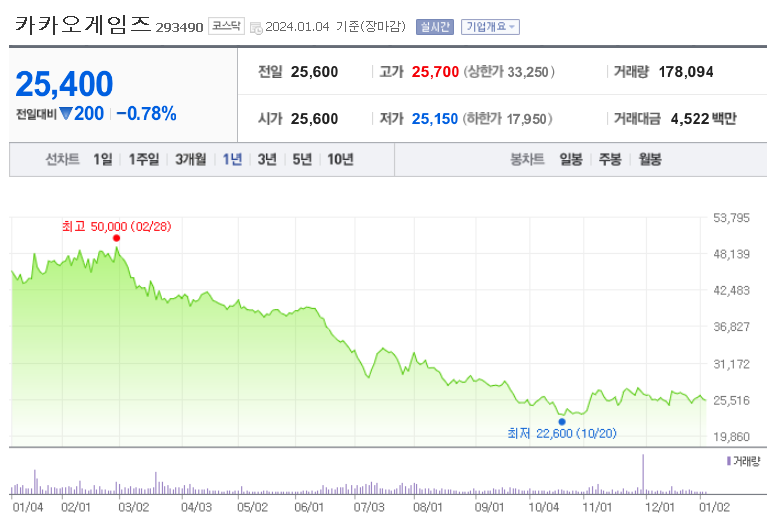The image size is (767, 527).
Task: Click the 카카오게임즈 stock title
Action: point(83,24)
